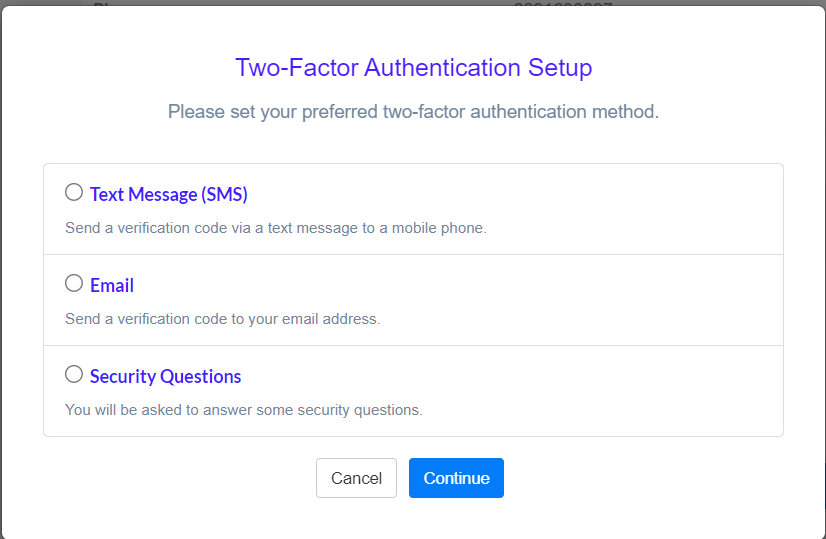Click the preferred authentication method subtitle

pyautogui.click(x=413, y=112)
